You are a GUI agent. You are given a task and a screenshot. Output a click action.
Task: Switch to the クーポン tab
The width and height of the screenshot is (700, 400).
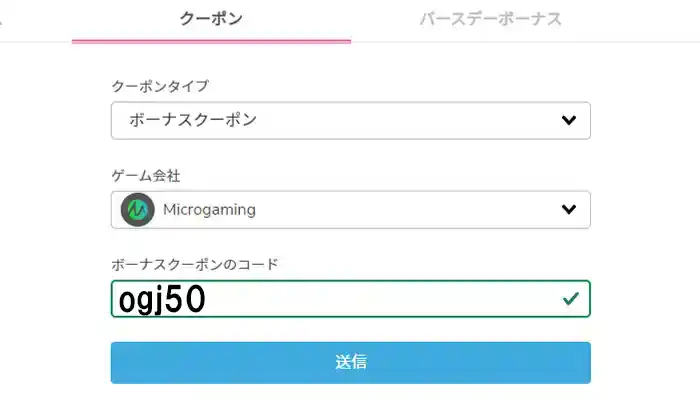coord(211,19)
